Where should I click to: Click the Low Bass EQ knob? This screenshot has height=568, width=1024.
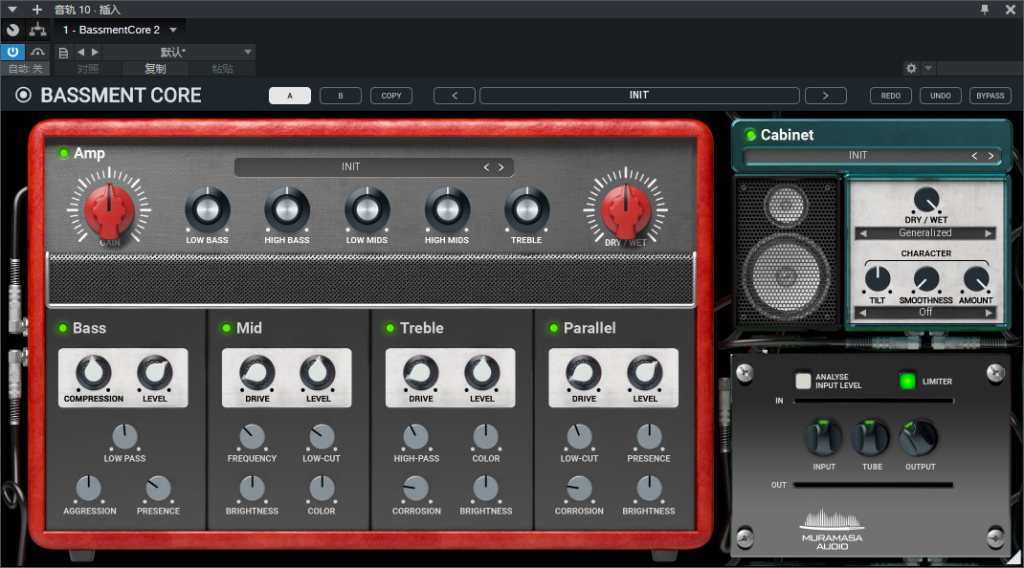tap(207, 210)
